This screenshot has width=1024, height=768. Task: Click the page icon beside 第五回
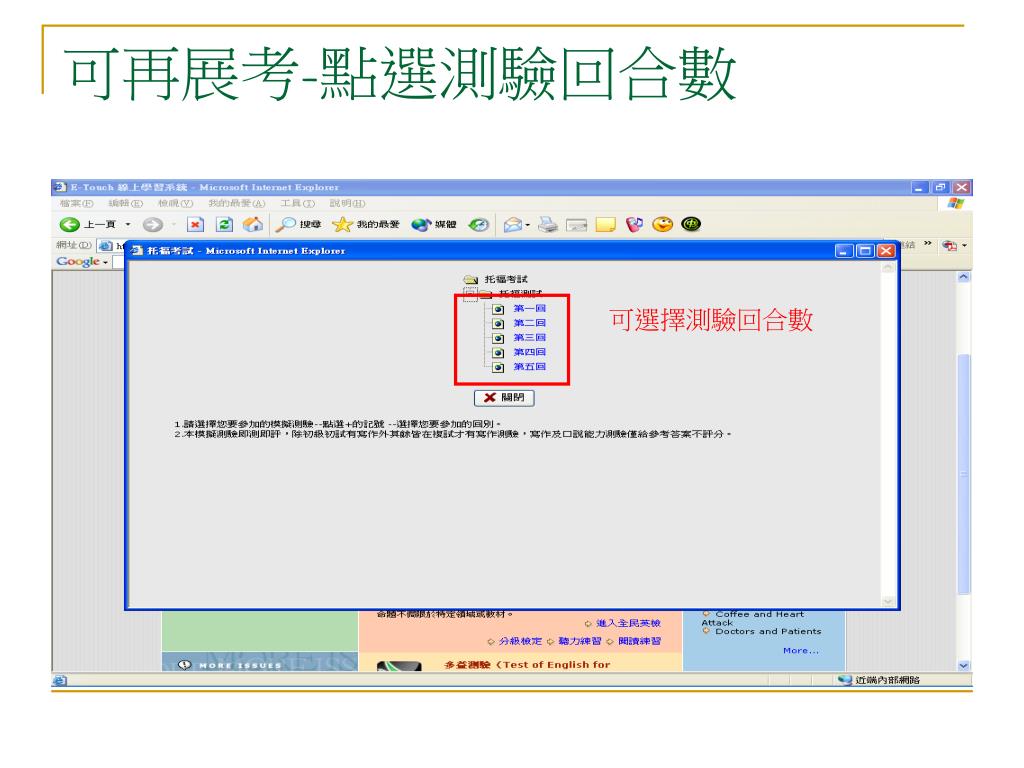tap(498, 368)
